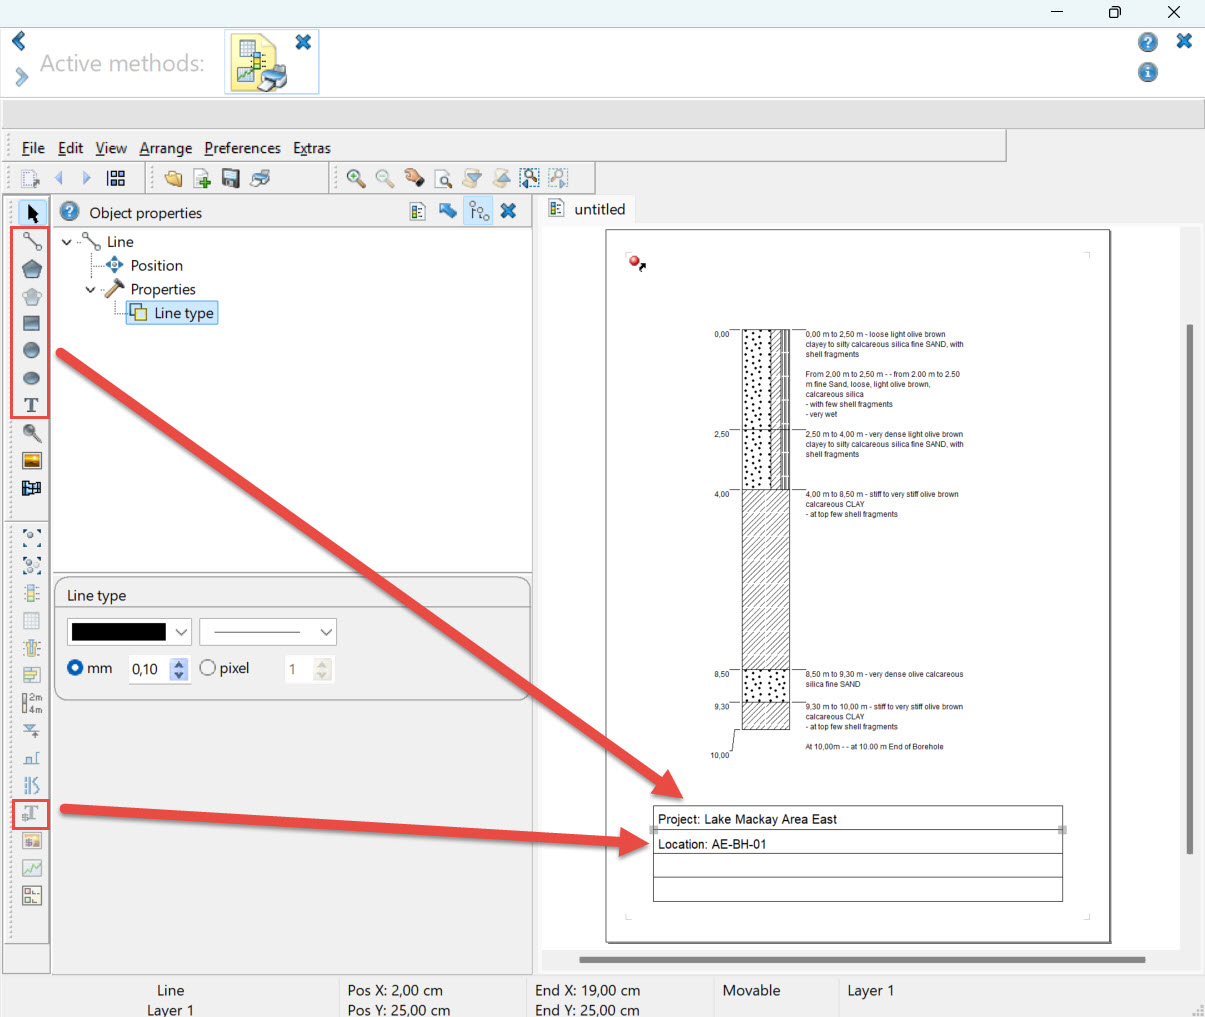Open the line style dropdown
The image size is (1205, 1017).
325,632
